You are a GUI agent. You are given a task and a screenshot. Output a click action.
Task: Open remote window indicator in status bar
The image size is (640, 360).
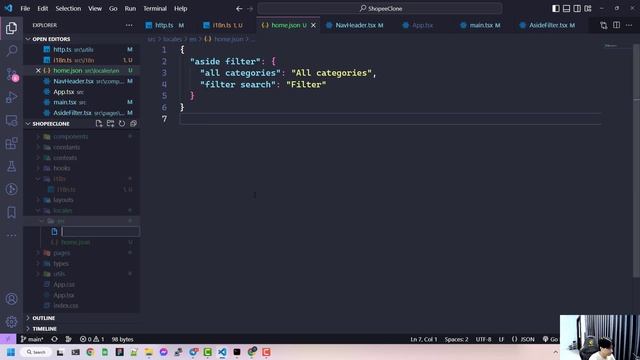pos(8,339)
